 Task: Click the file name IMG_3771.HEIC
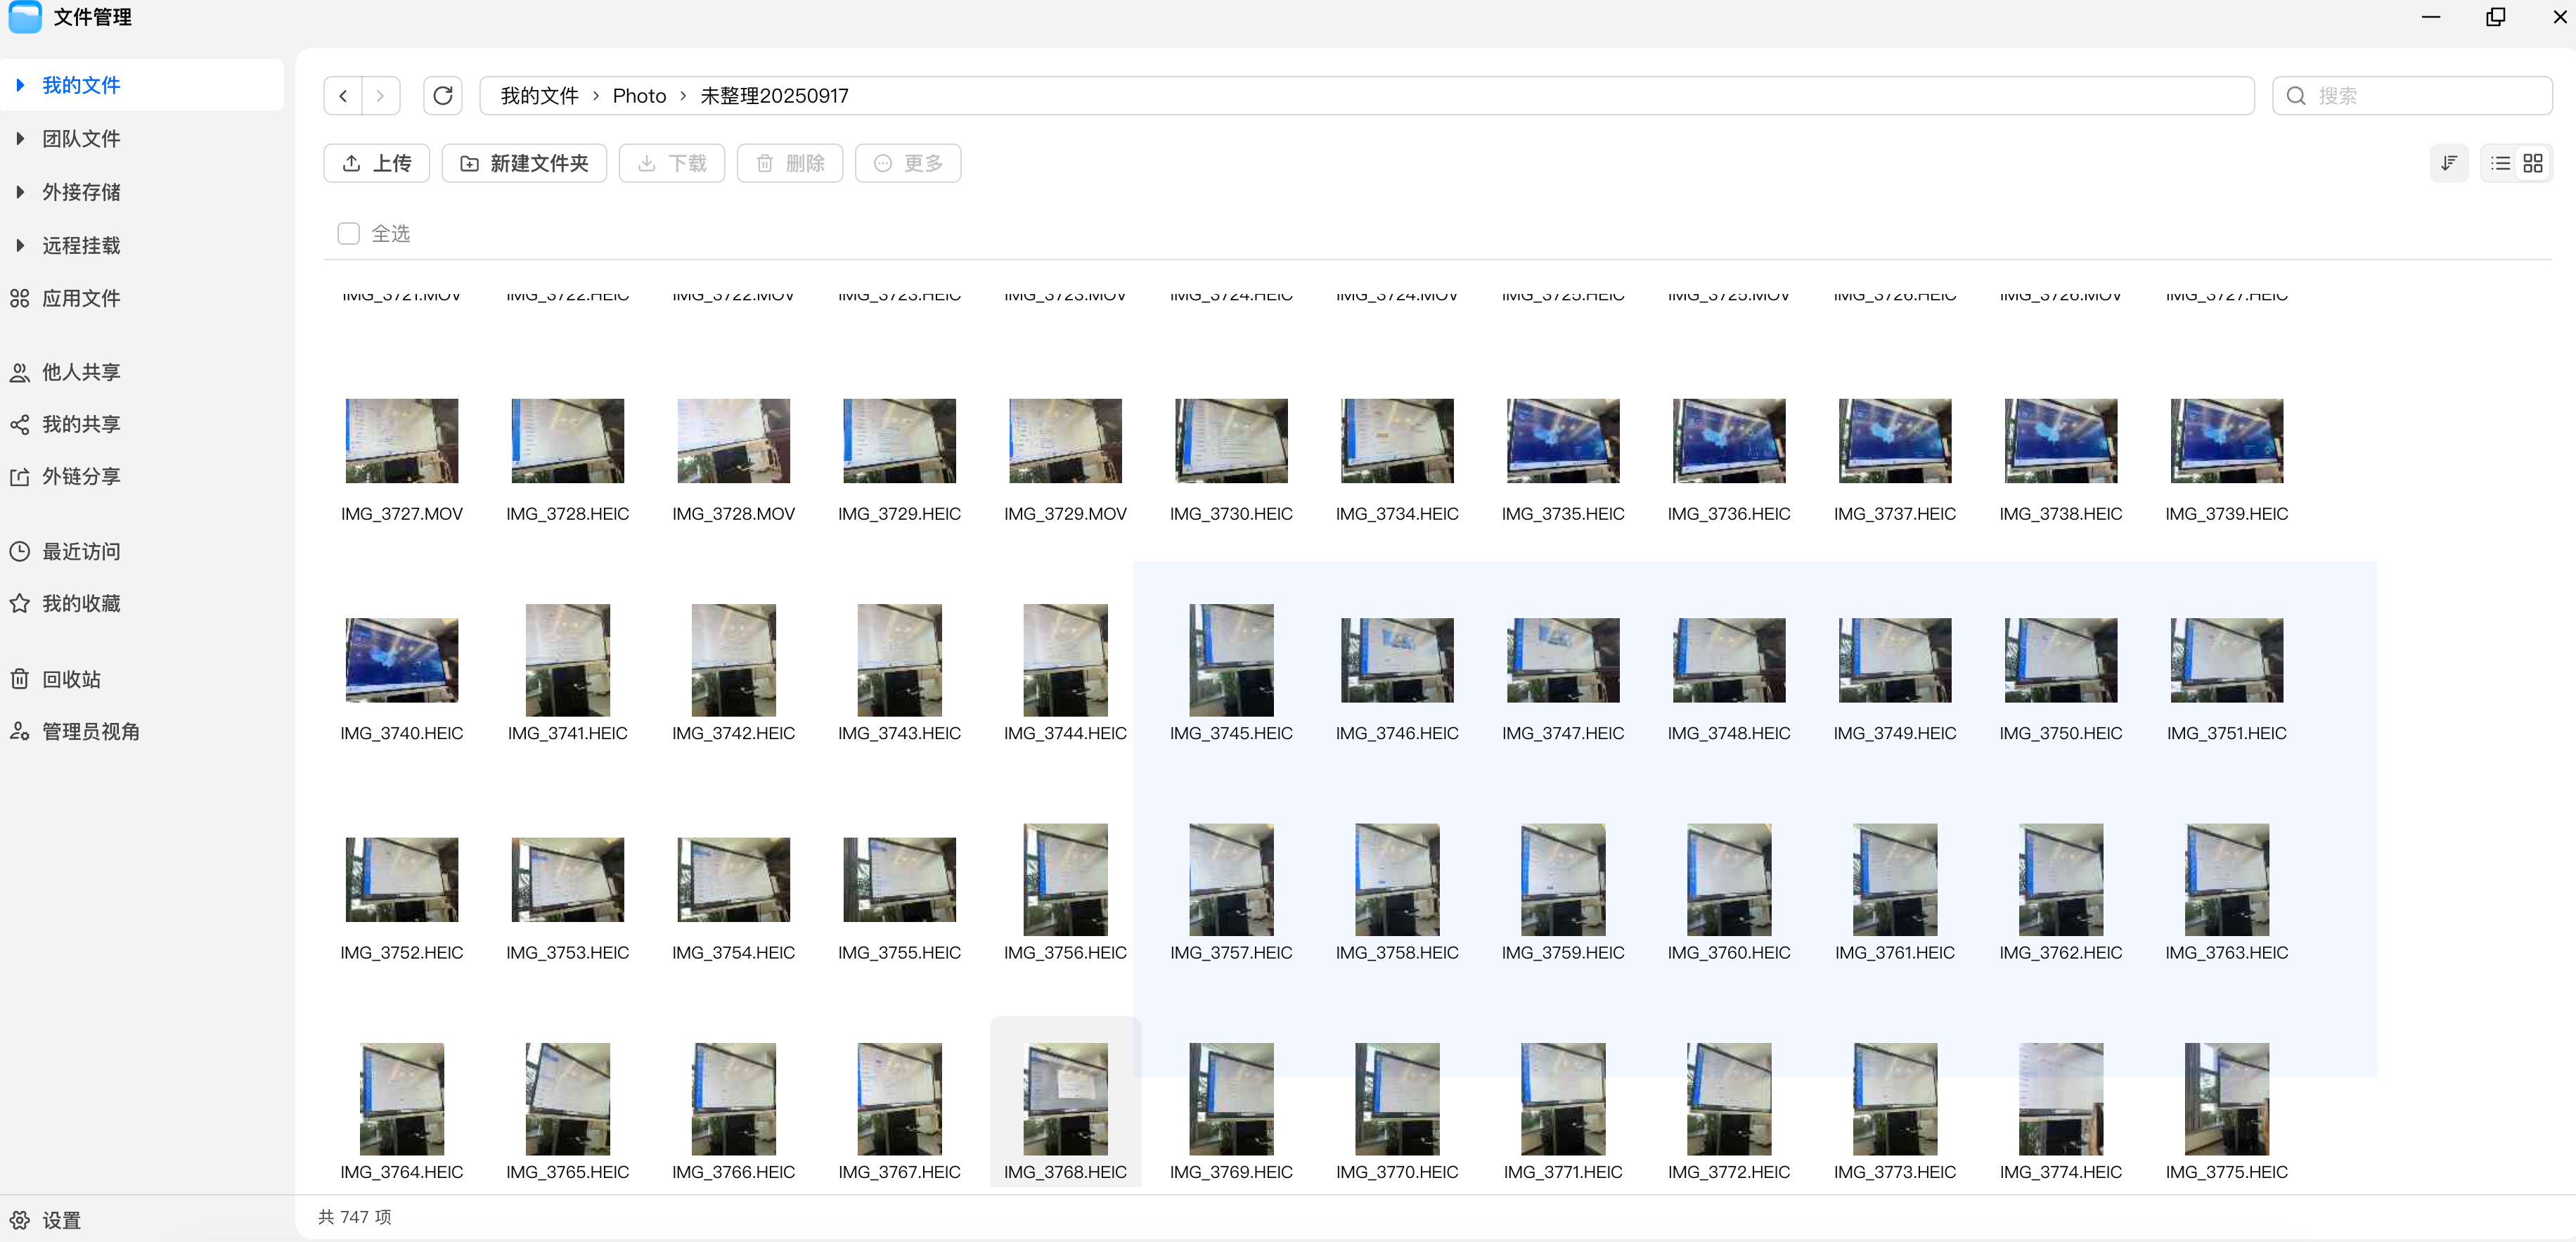click(1563, 1172)
